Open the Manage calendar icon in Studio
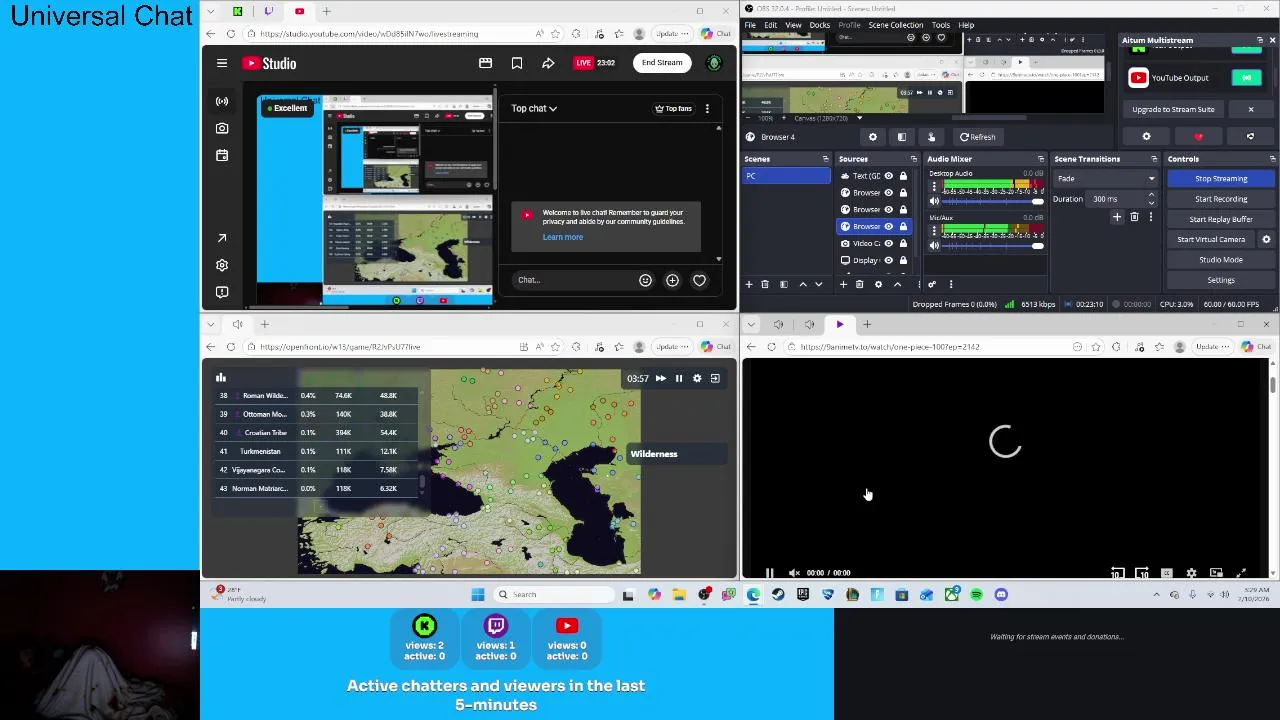1280x720 pixels. click(x=222, y=155)
